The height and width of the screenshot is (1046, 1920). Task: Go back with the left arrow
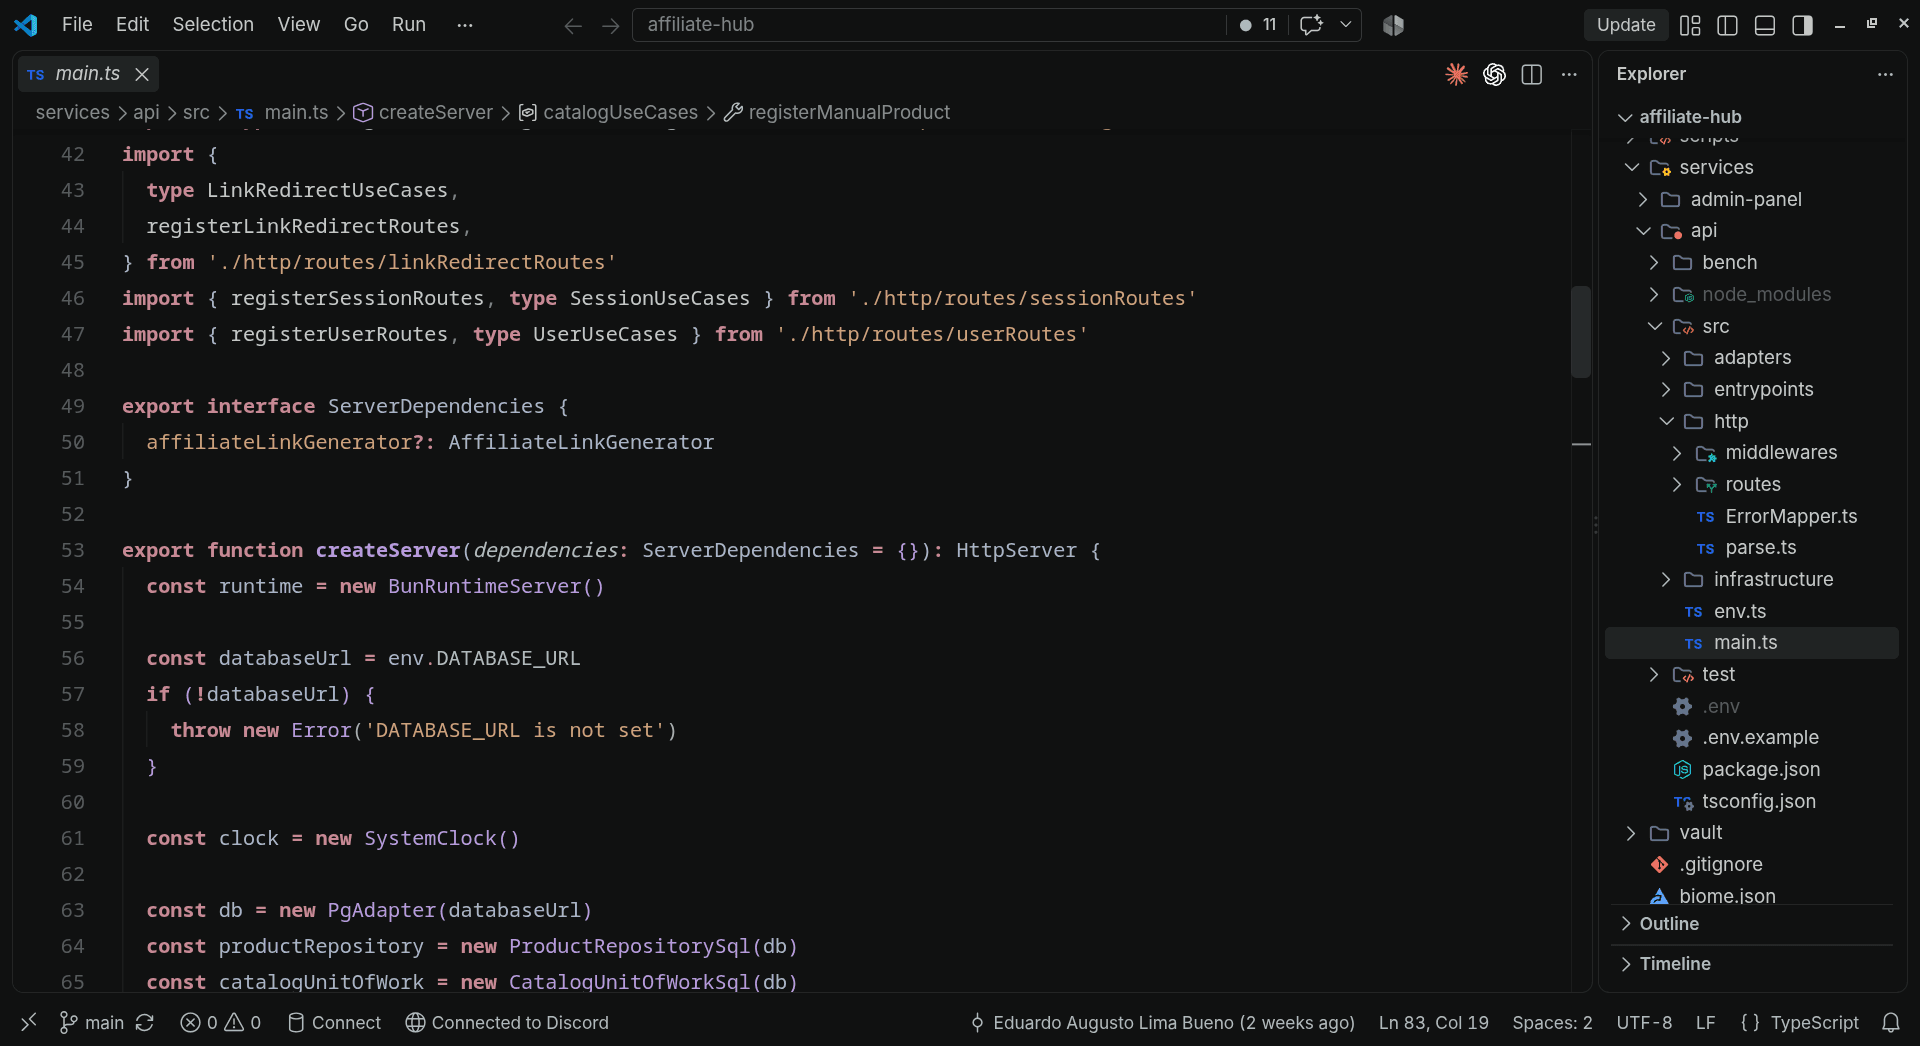point(573,25)
